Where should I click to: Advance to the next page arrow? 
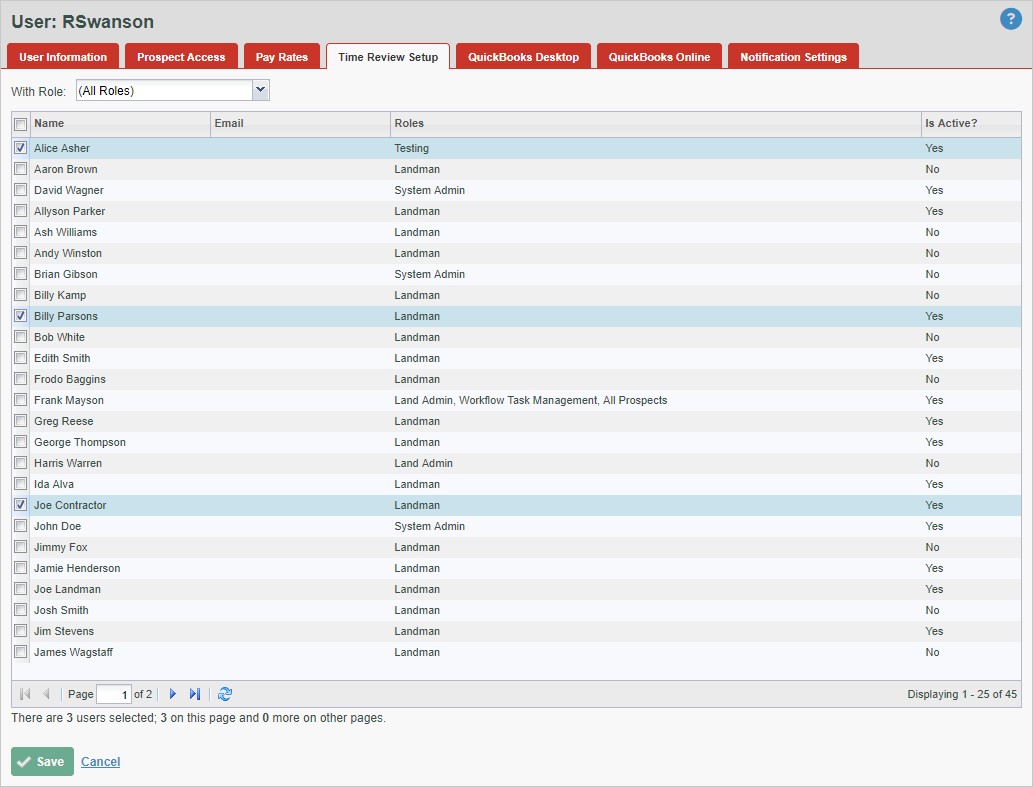[x=173, y=694]
